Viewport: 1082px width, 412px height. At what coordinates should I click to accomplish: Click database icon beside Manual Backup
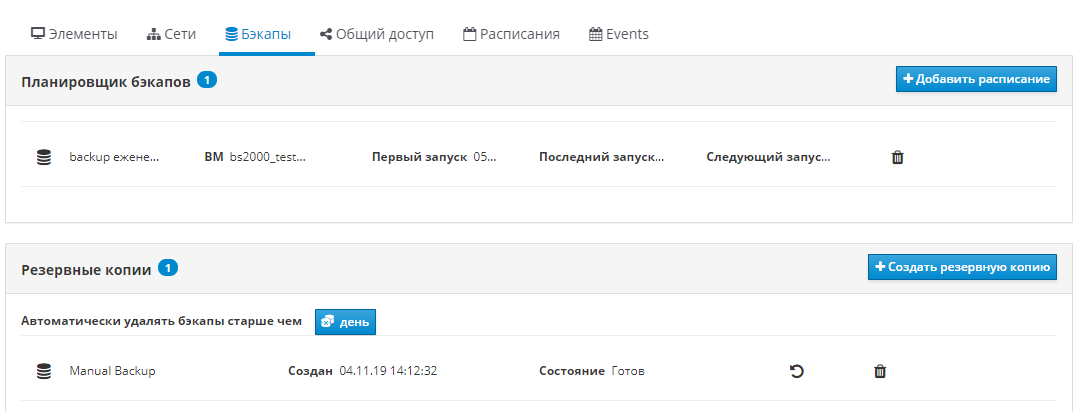(x=43, y=372)
